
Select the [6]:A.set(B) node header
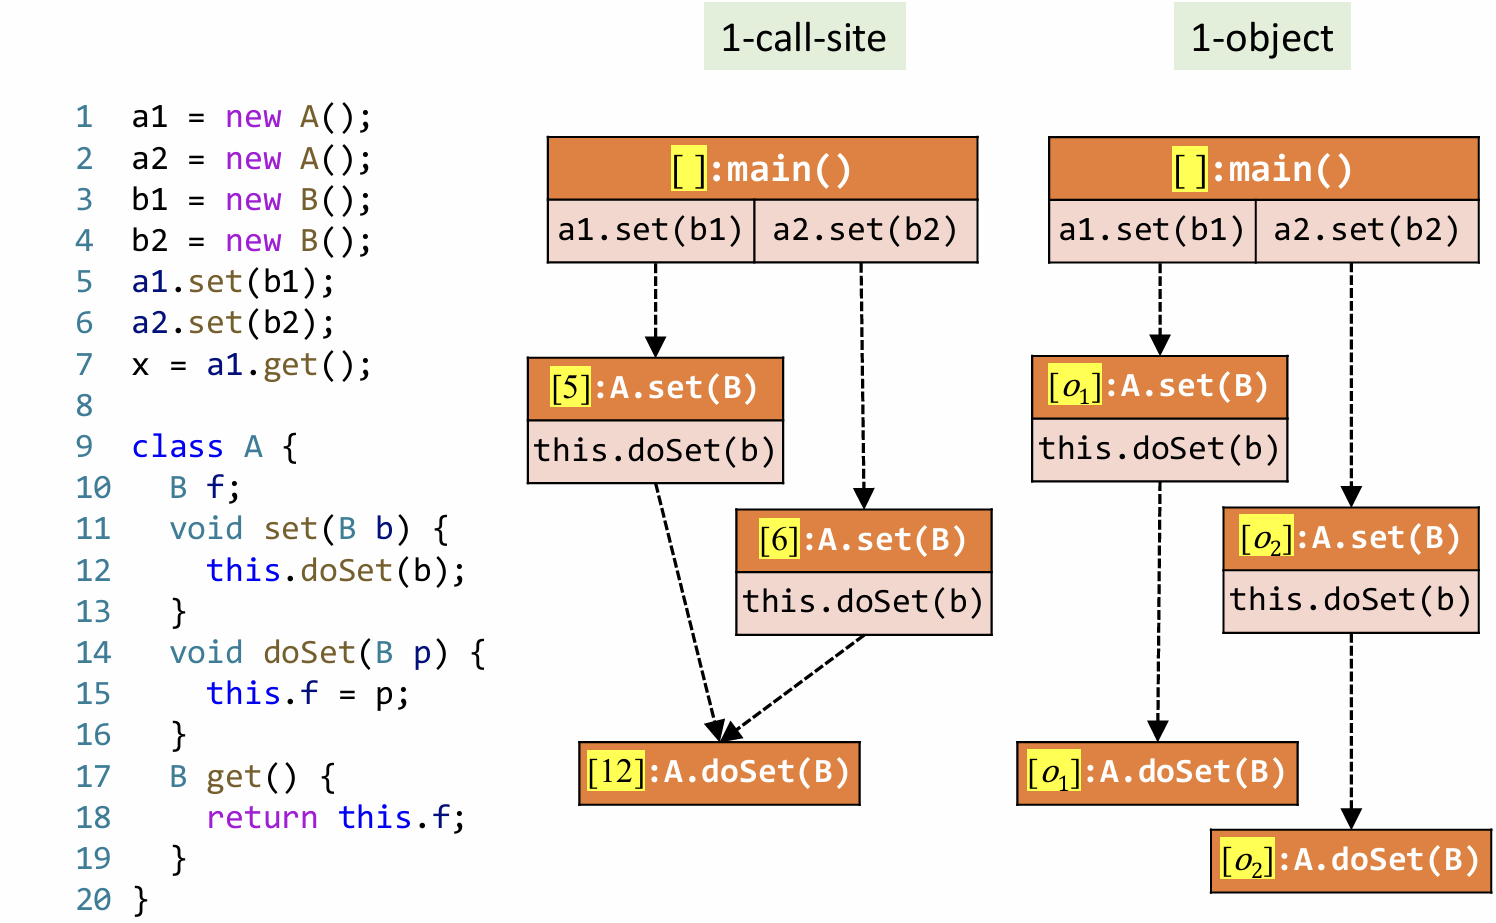[863, 540]
